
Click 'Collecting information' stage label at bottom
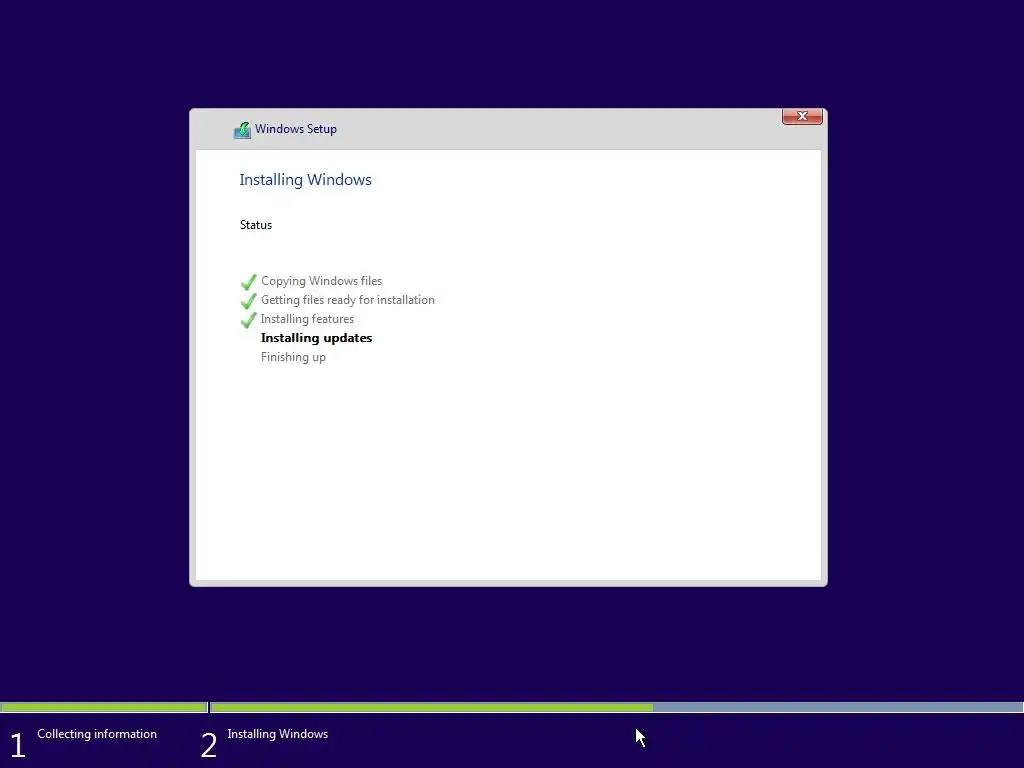[97, 734]
